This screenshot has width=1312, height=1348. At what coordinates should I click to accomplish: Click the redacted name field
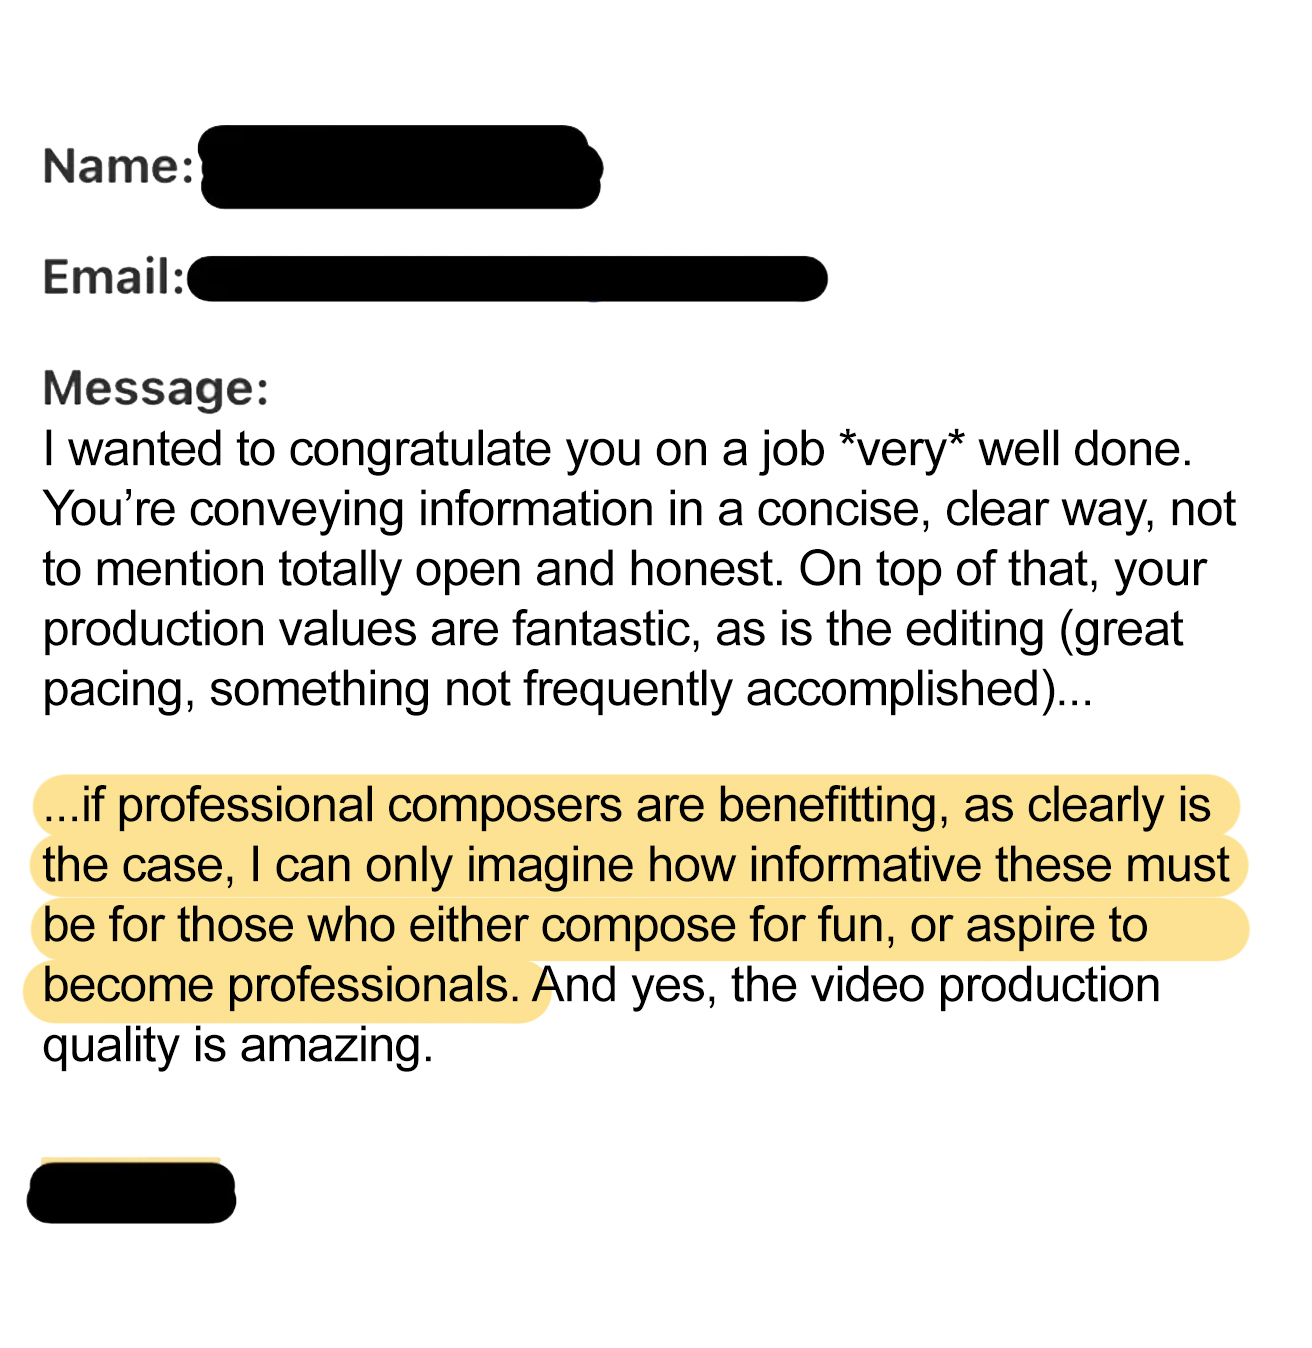pos(400,168)
